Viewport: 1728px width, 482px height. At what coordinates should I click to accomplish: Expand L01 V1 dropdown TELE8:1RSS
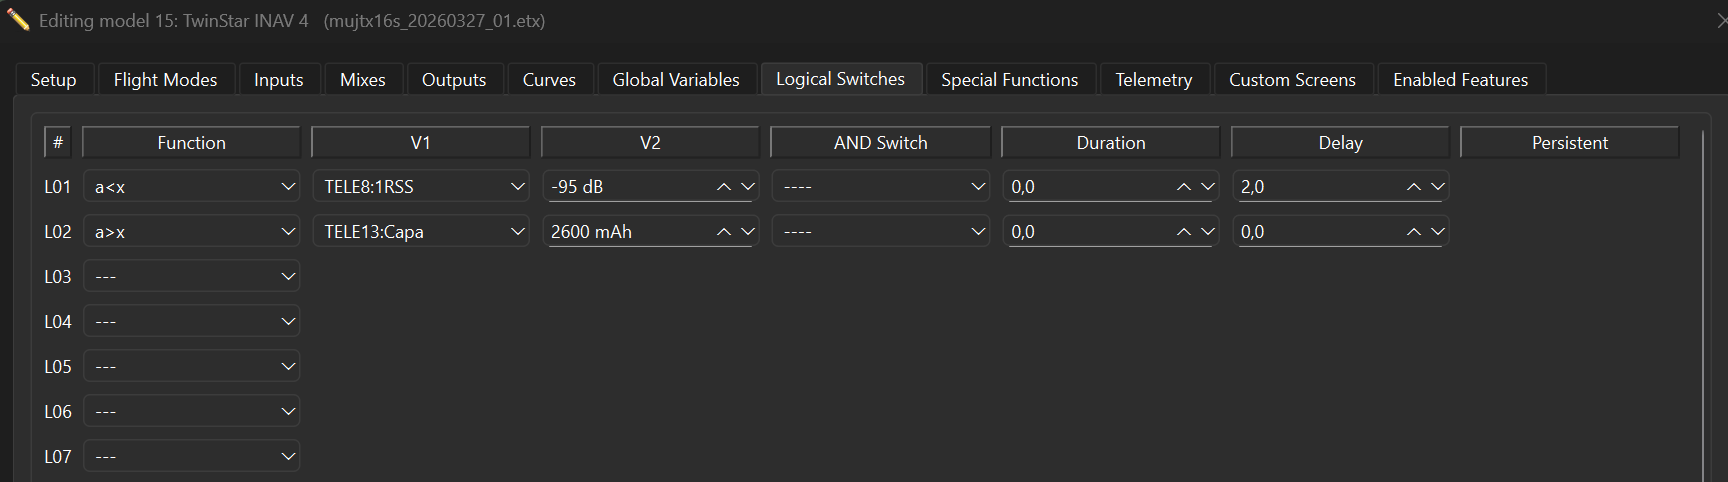421,187
